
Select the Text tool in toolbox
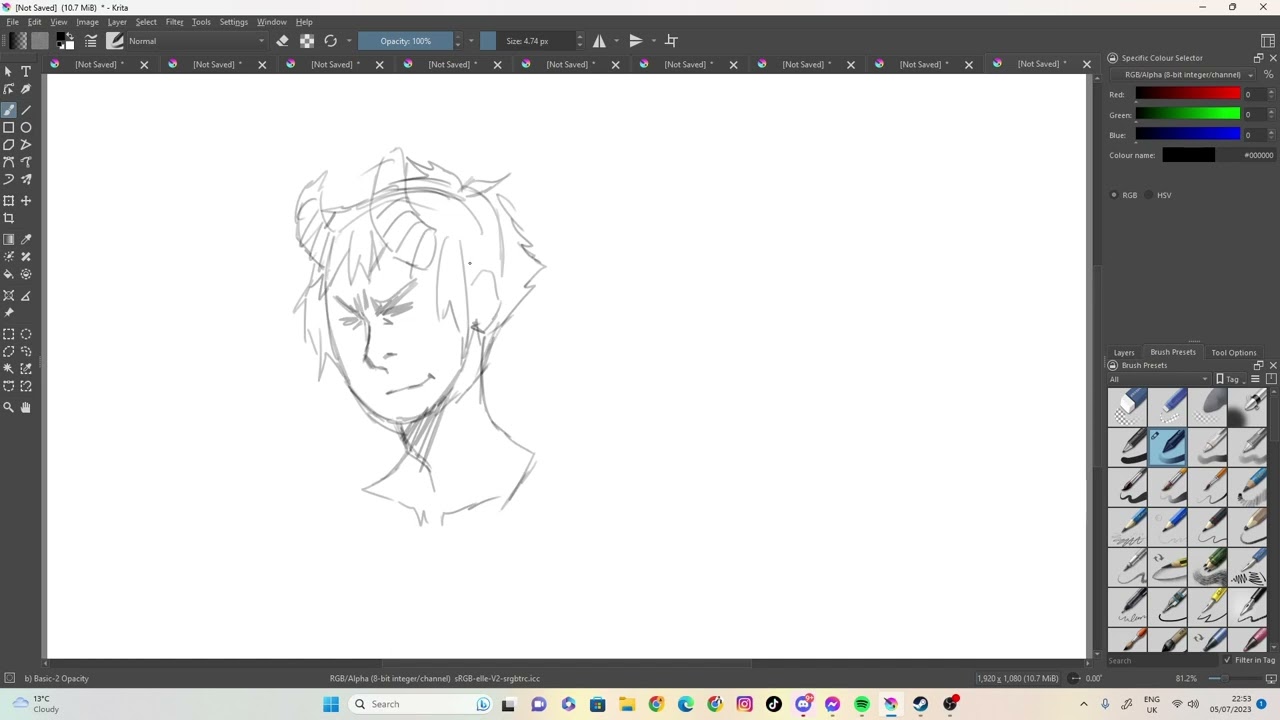(26, 72)
